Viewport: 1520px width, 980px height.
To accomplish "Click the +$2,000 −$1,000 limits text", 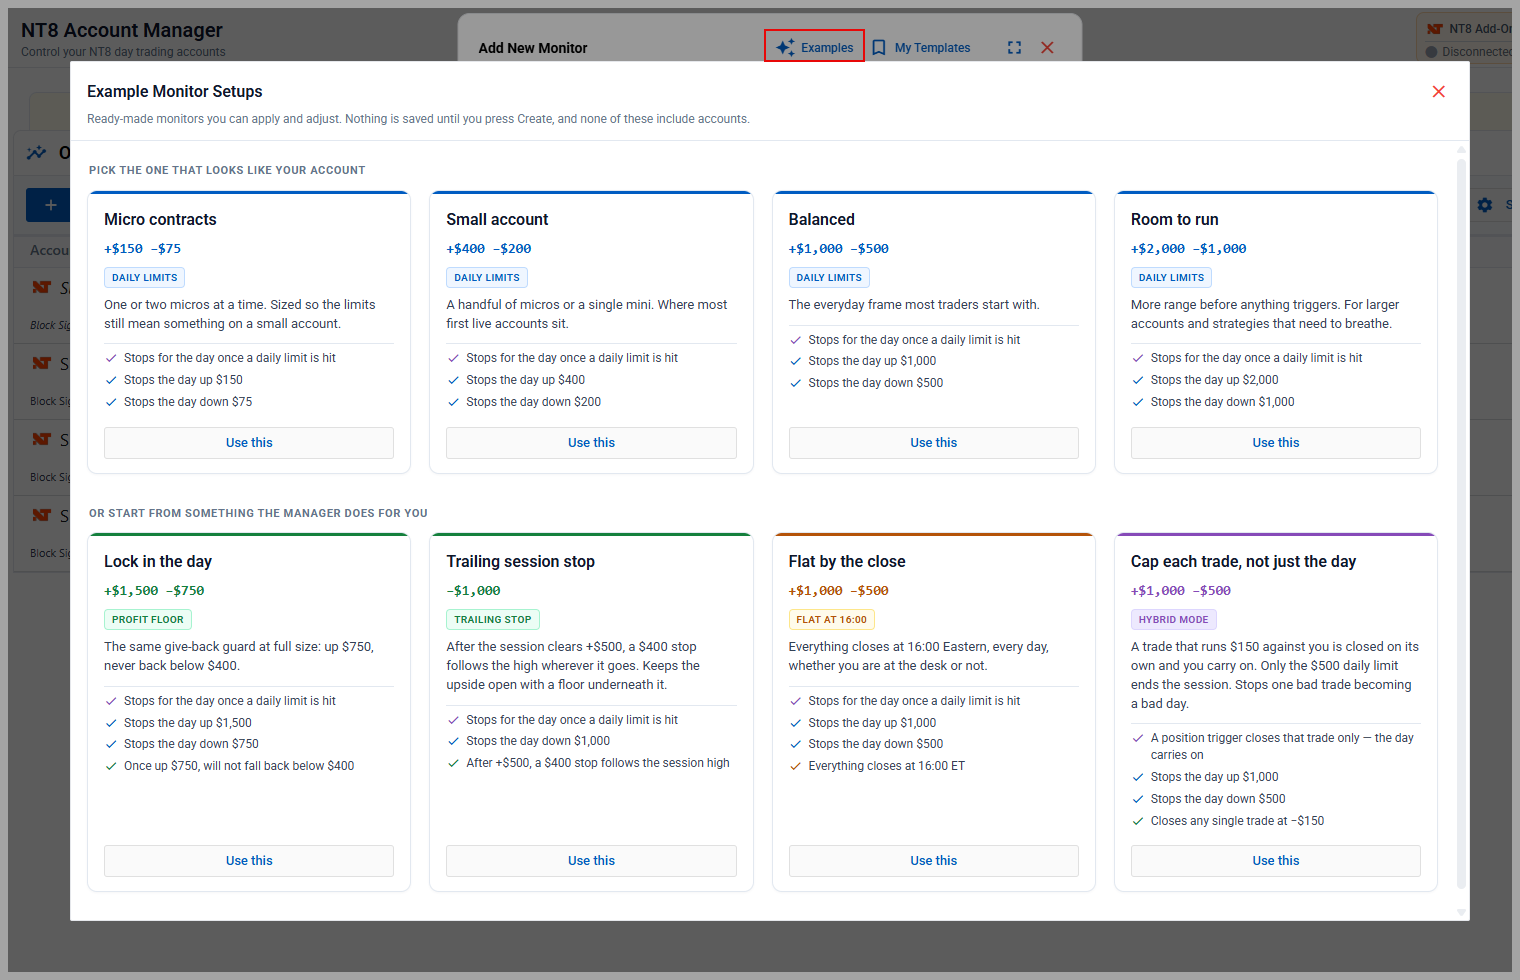I will 1188,249.
